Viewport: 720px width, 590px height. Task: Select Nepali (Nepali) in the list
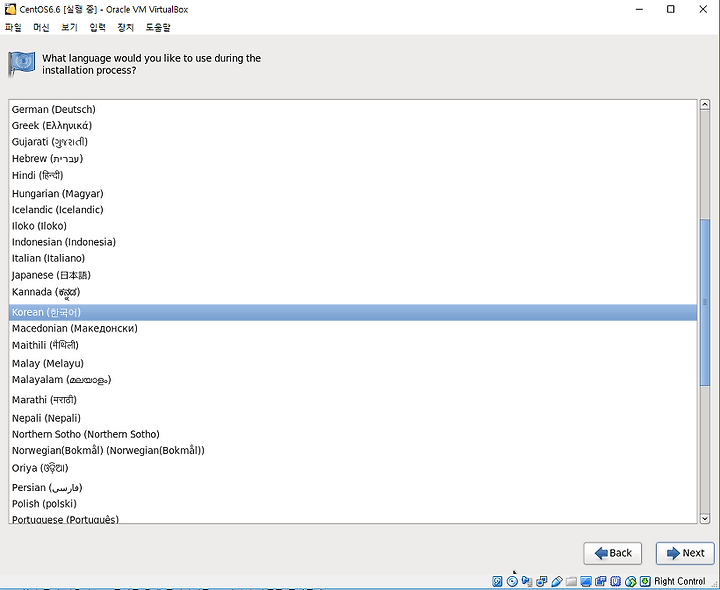tap(353, 418)
